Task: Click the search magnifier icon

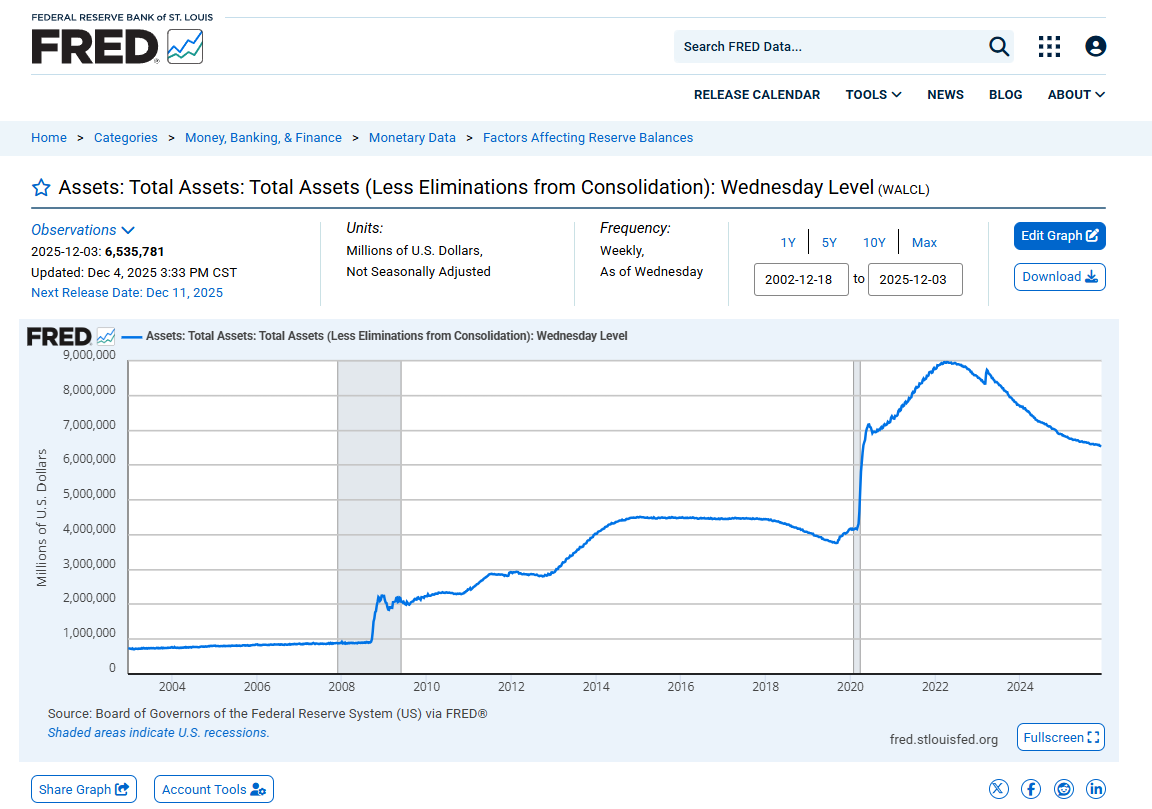Action: pyautogui.click(x=998, y=46)
